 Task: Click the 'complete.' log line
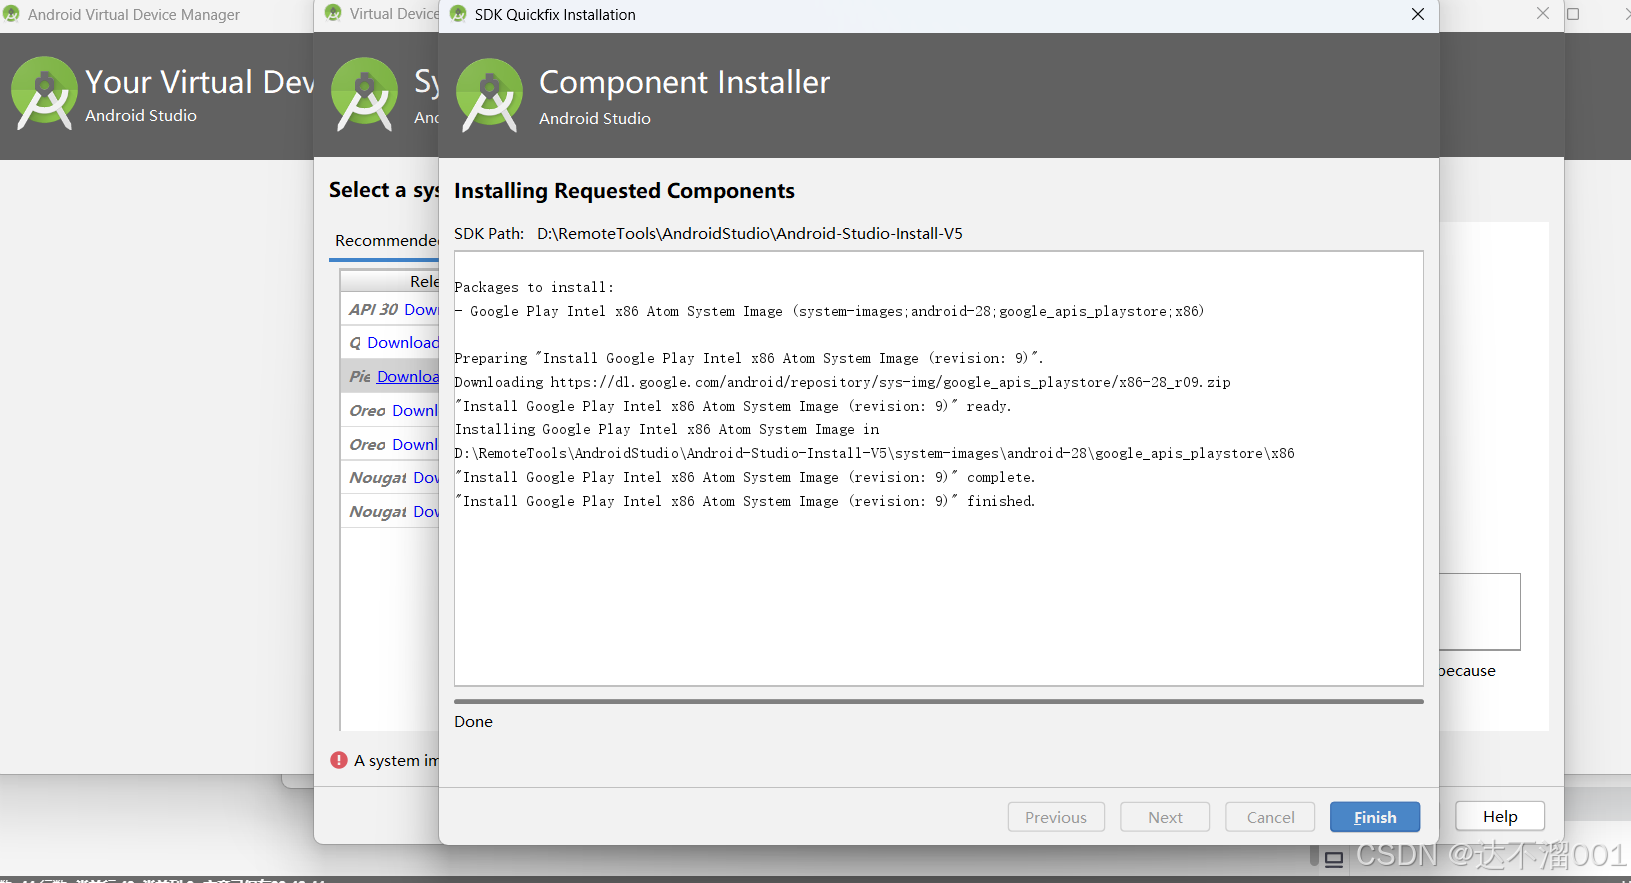pos(745,478)
